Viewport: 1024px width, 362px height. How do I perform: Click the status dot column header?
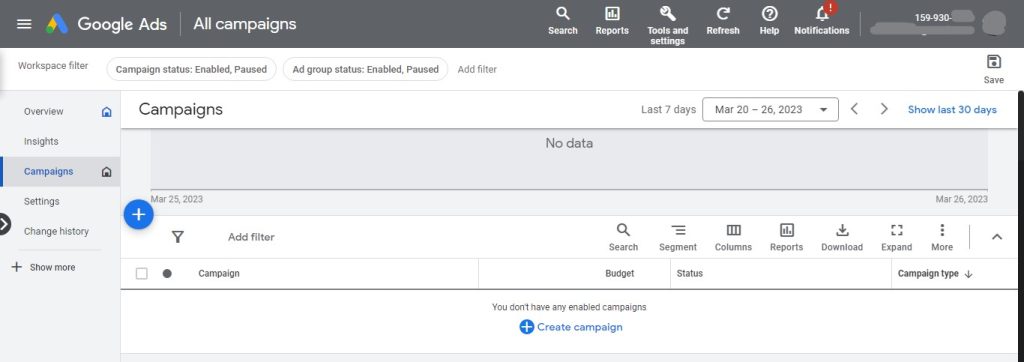tap(167, 274)
